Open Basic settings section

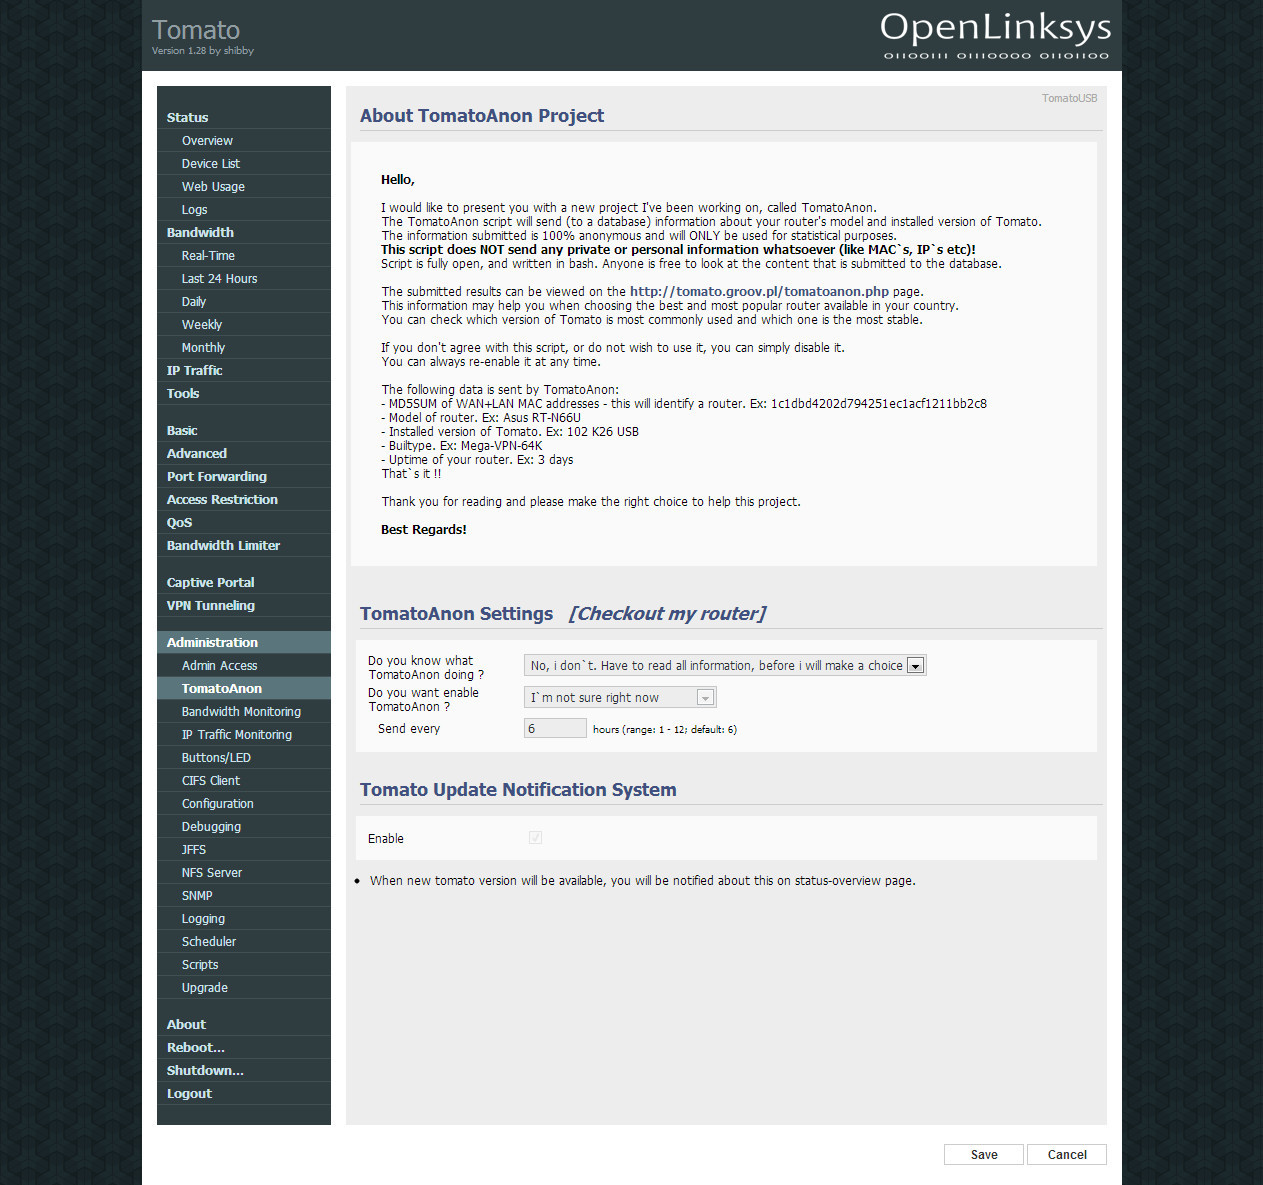(x=243, y=431)
